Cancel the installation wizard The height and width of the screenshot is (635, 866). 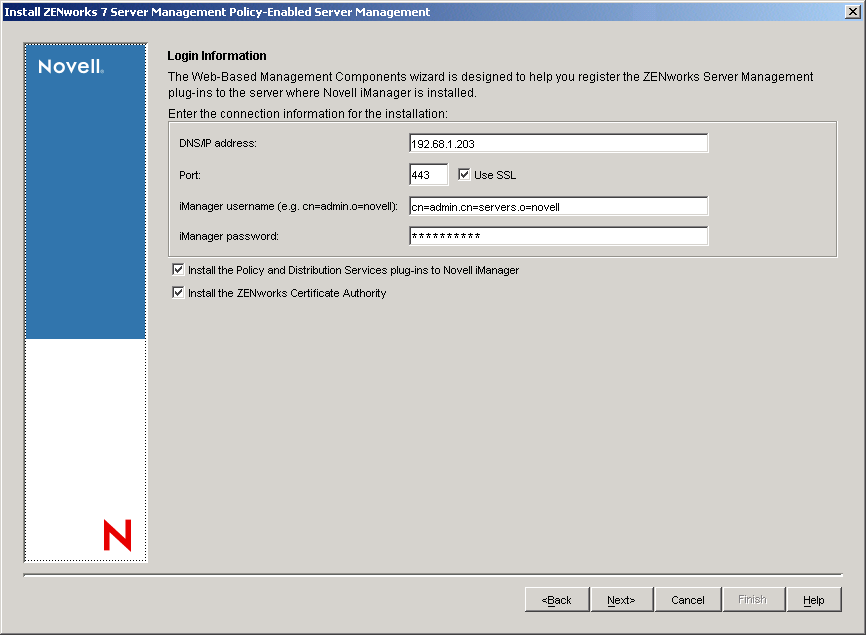click(x=687, y=599)
